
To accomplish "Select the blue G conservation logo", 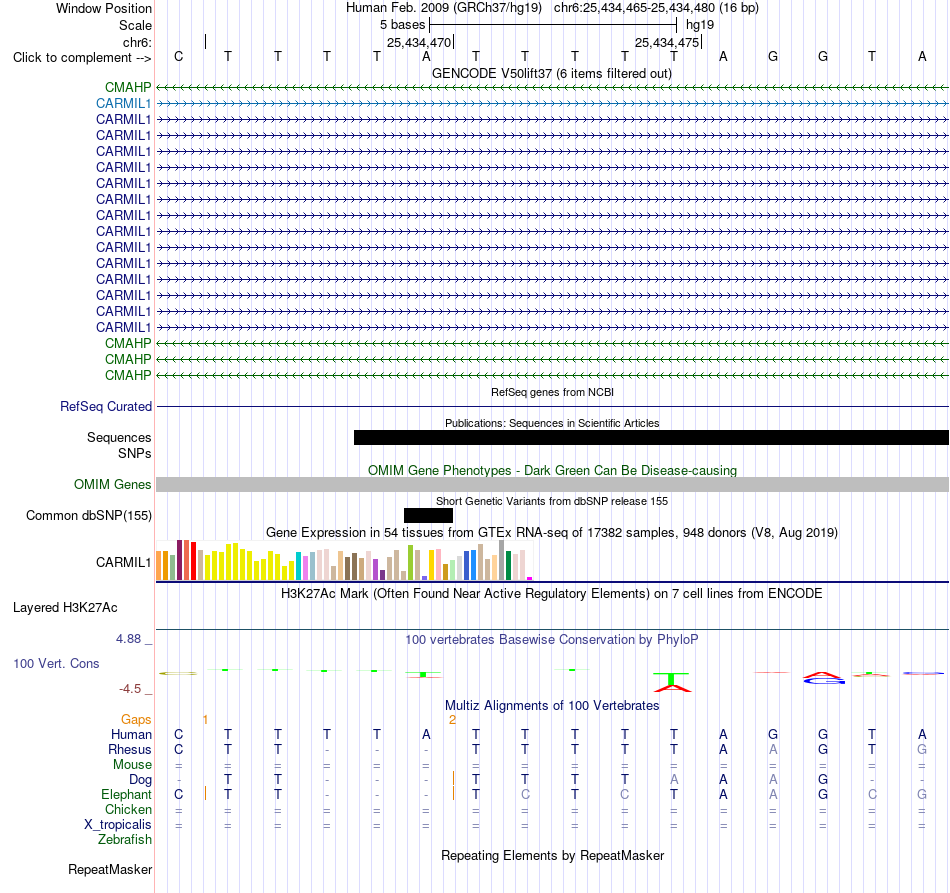I will (824, 681).
